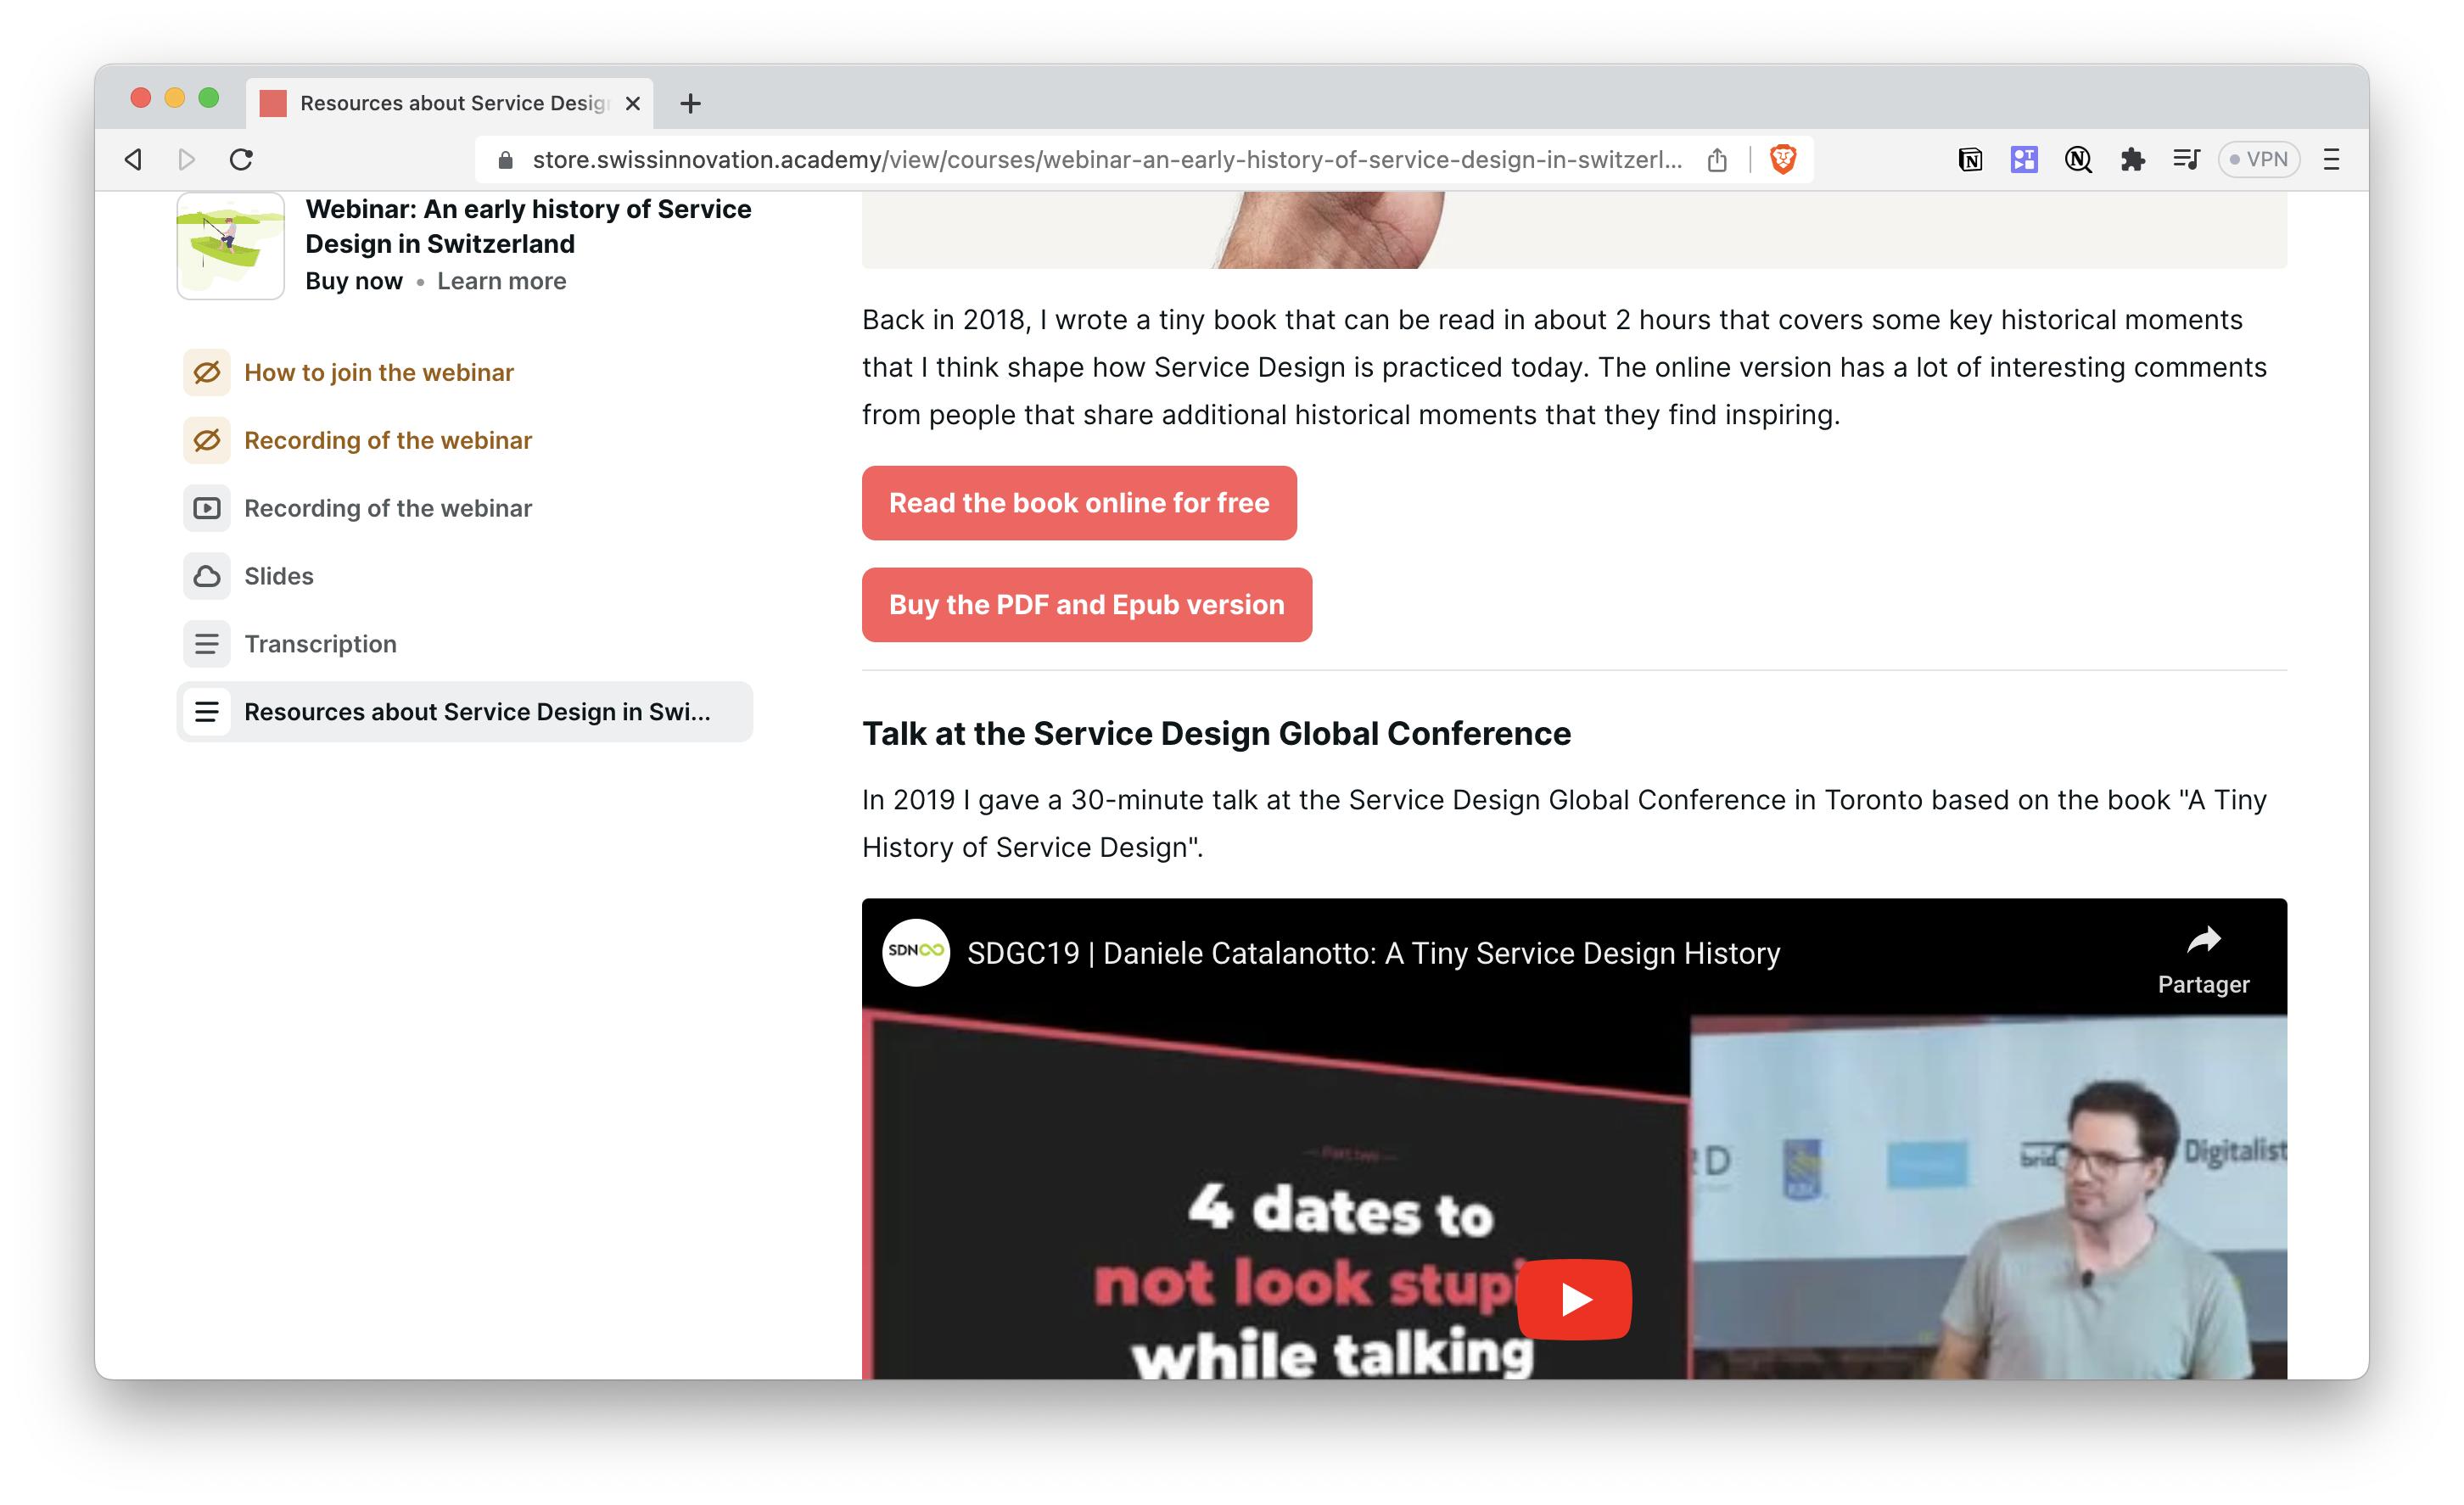2464x1505 pixels.
Task: Click Read the book online for free
Action: pyautogui.click(x=1079, y=503)
